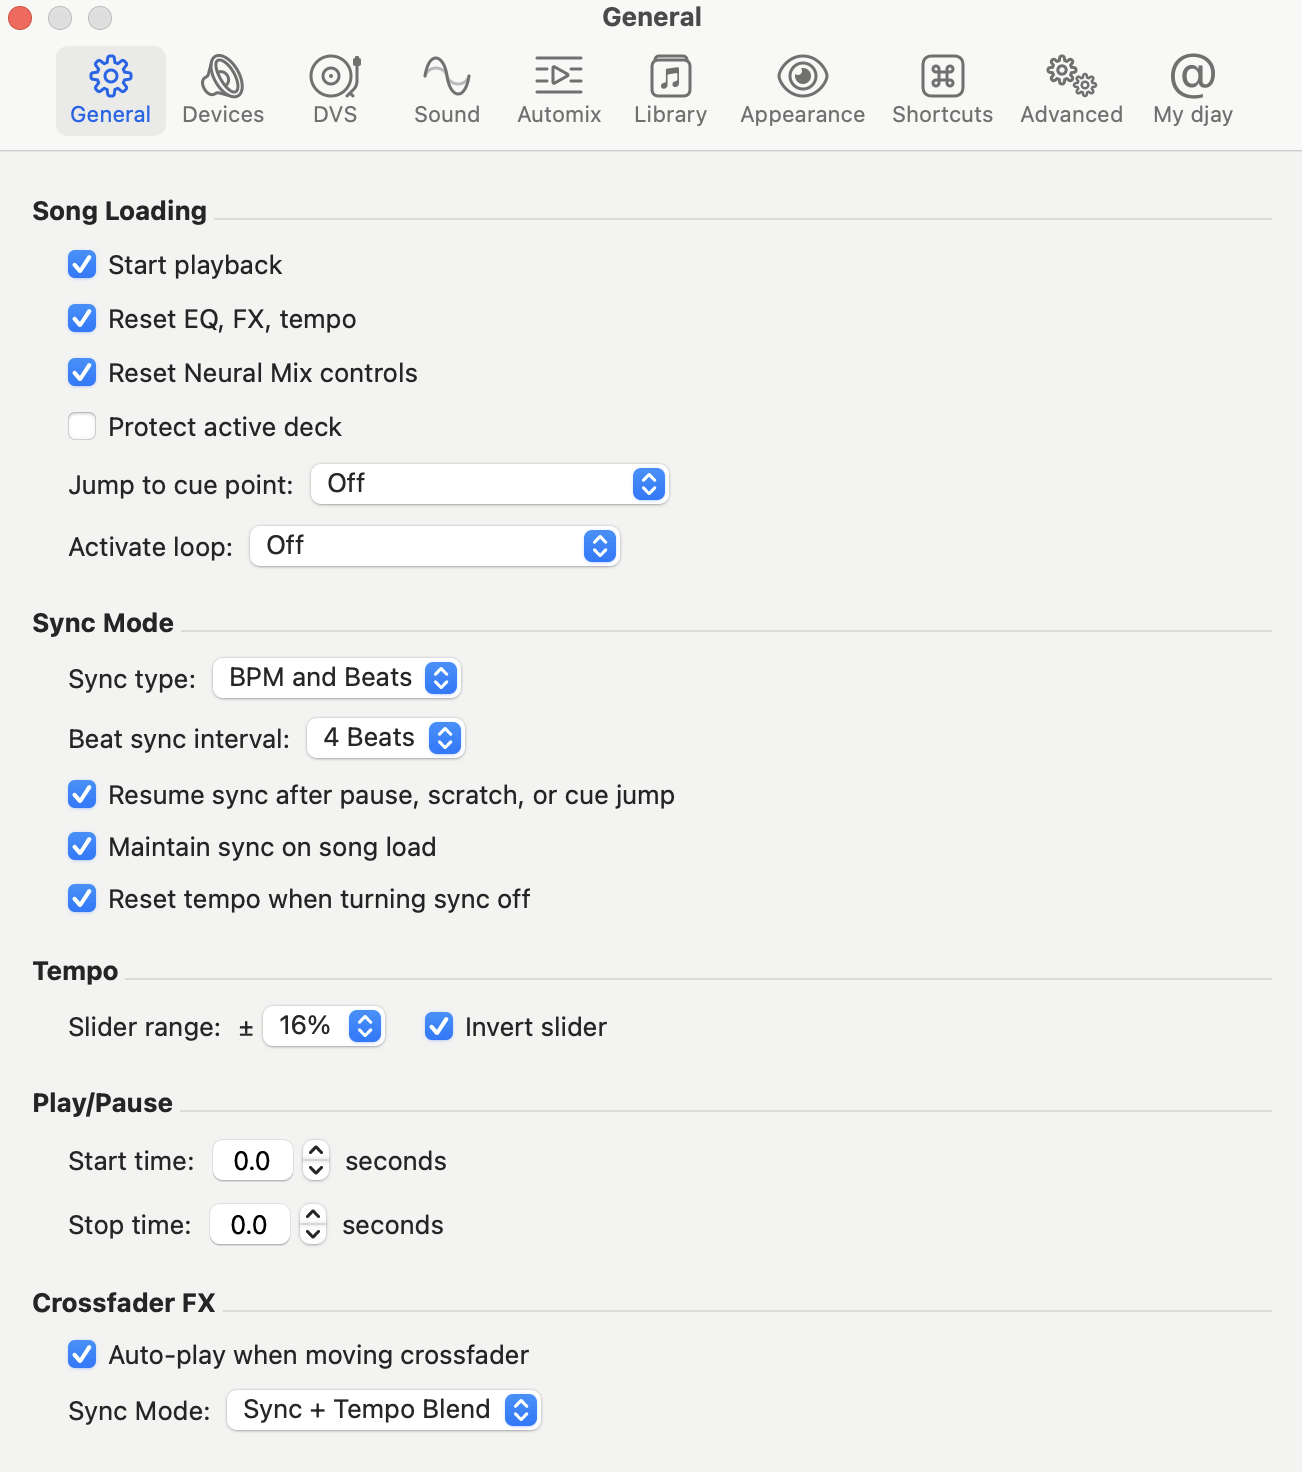Viewport: 1302px width, 1472px height.
Task: Open the Library preferences
Action: tap(669, 90)
